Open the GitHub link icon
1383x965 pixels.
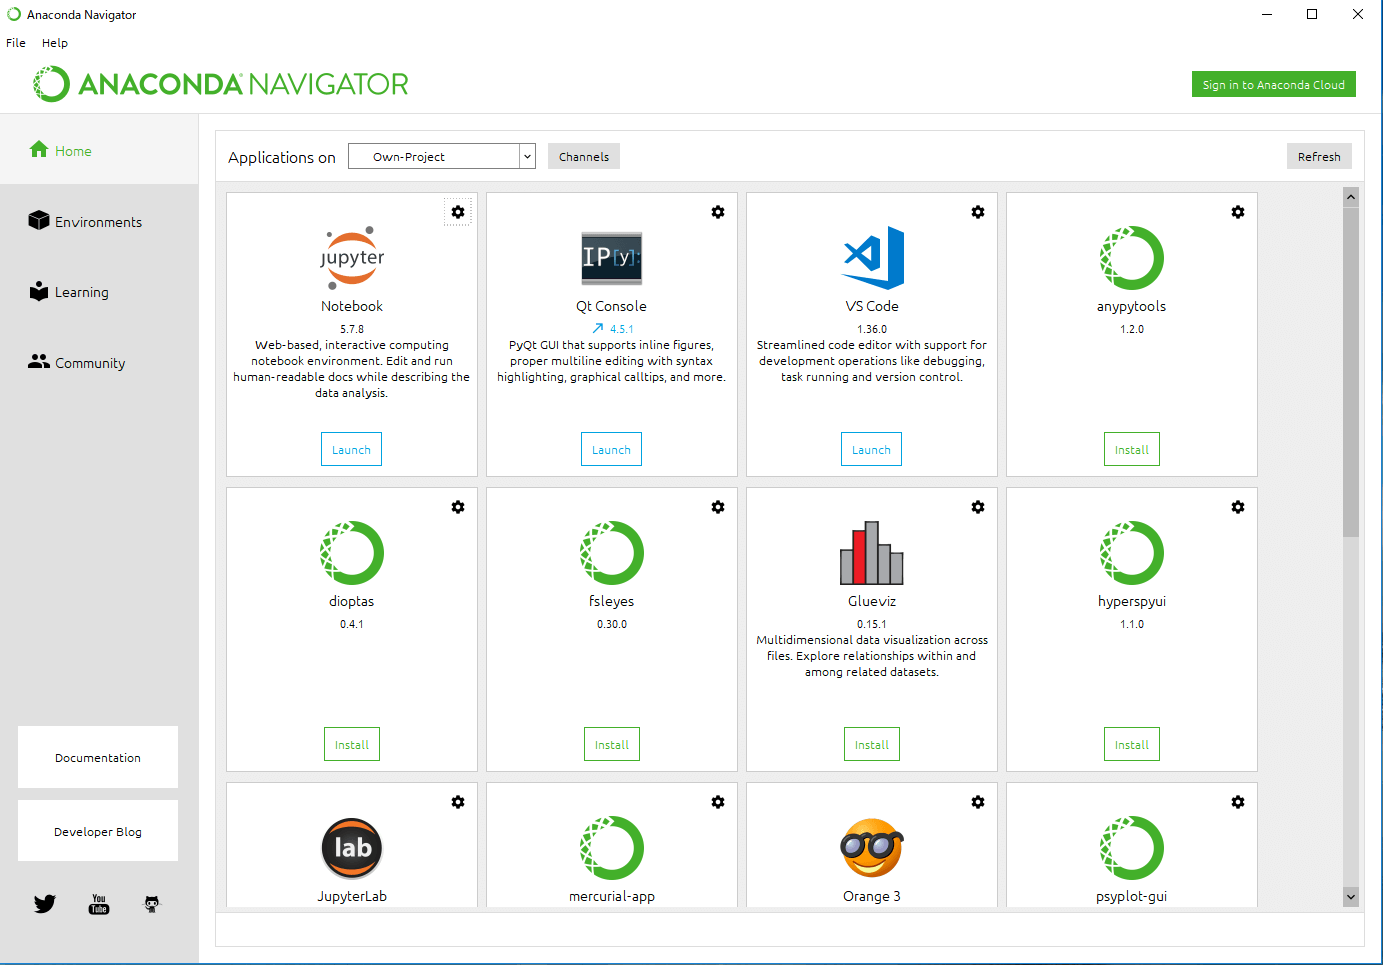[152, 904]
